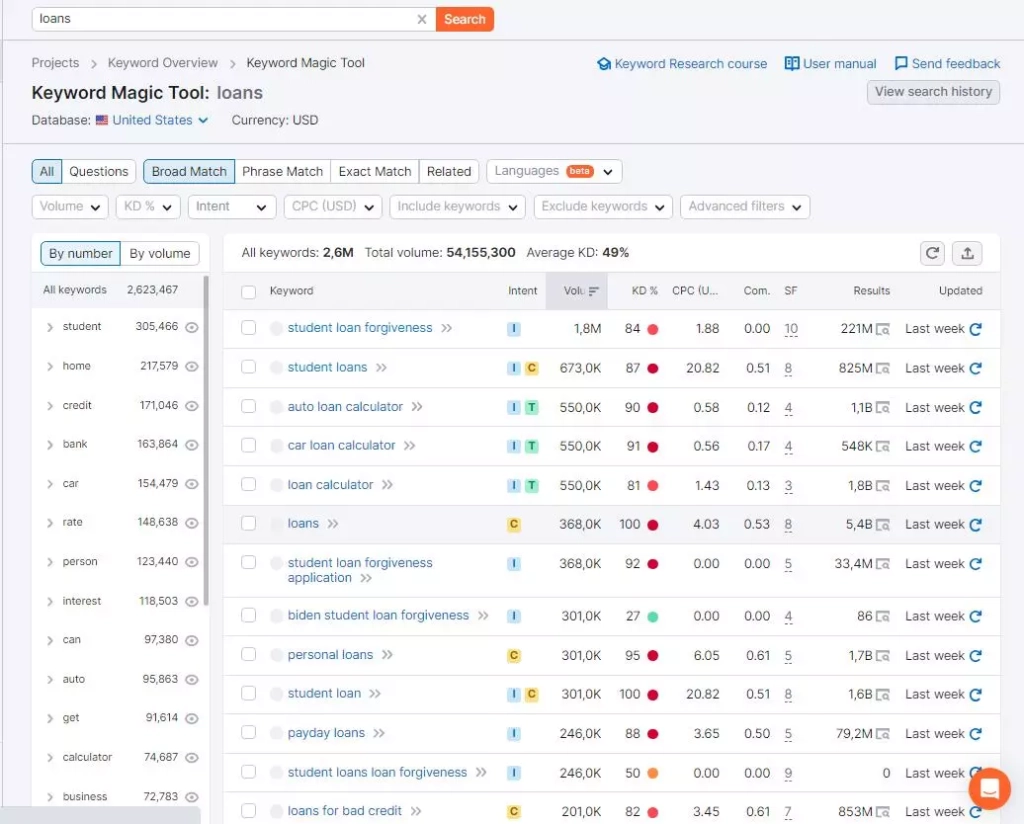Screen dimensions: 1024x824
Task: Open Include keywords dropdown
Action: tap(457, 207)
